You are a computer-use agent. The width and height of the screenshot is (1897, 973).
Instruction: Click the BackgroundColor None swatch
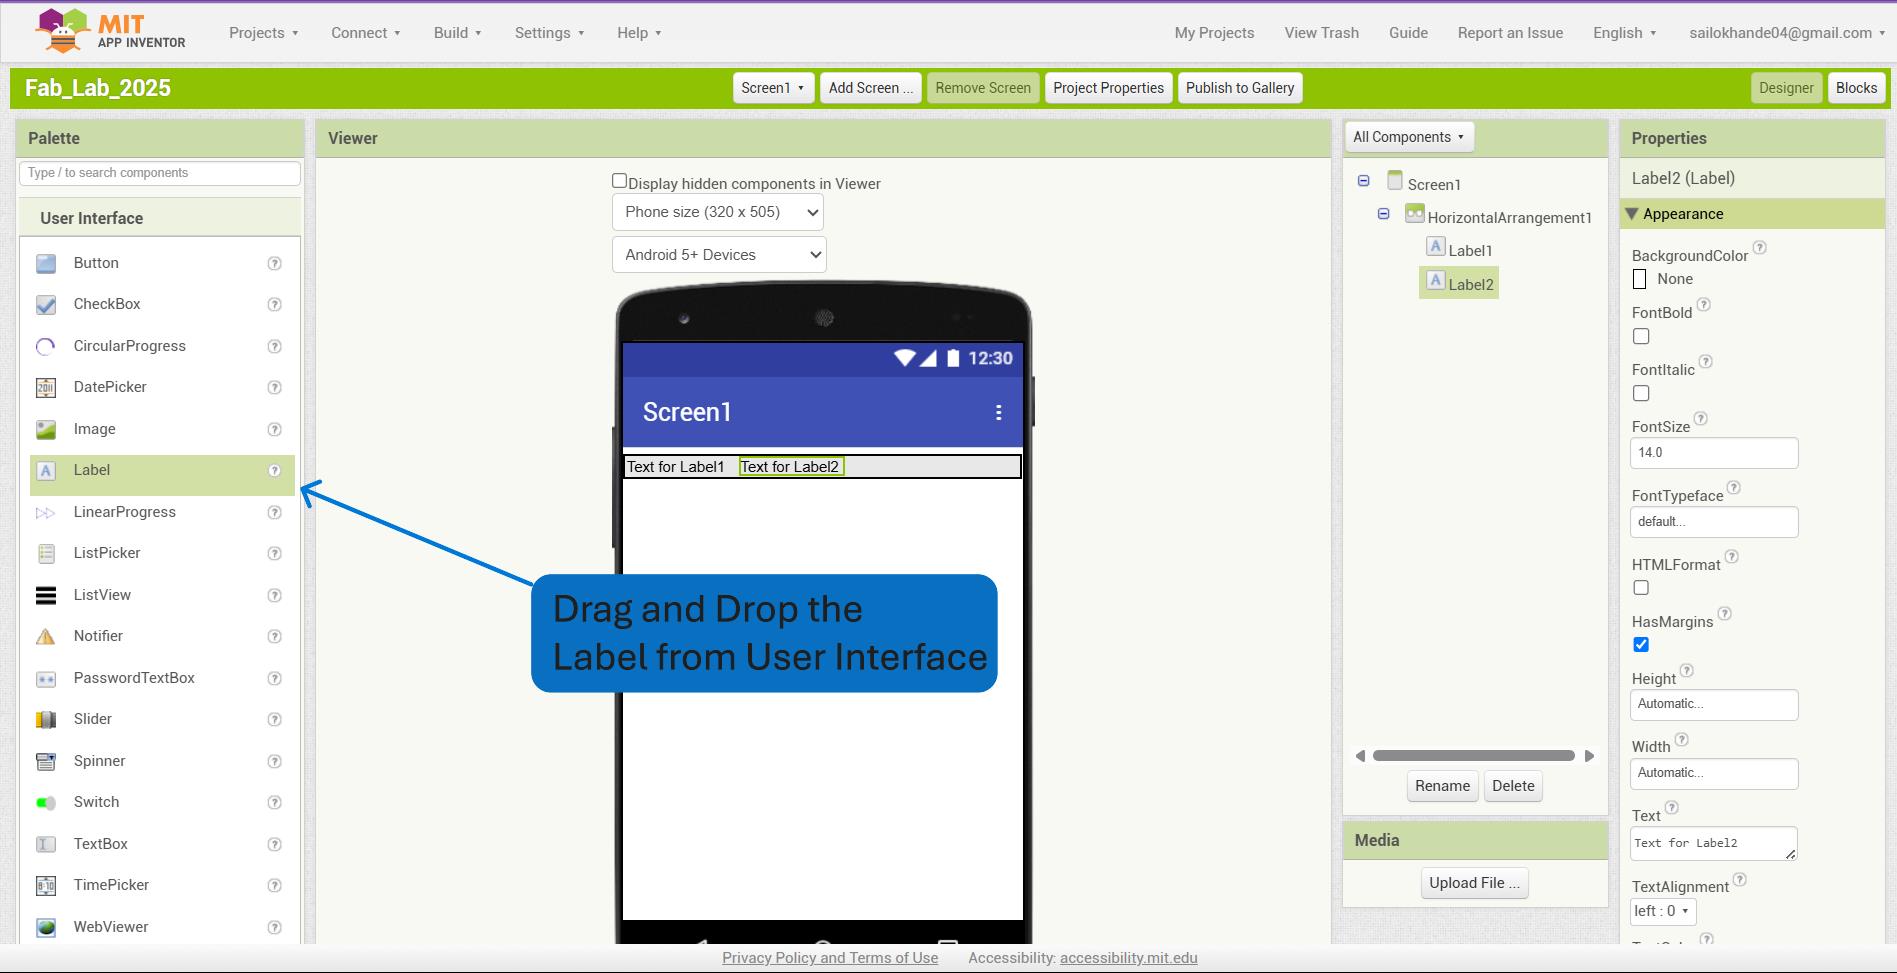1639,279
